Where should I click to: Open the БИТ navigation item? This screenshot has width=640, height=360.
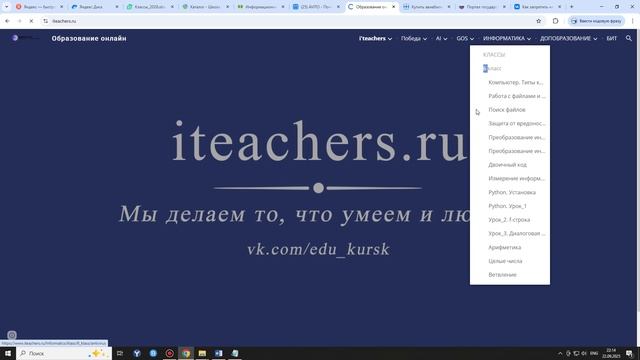pos(611,38)
